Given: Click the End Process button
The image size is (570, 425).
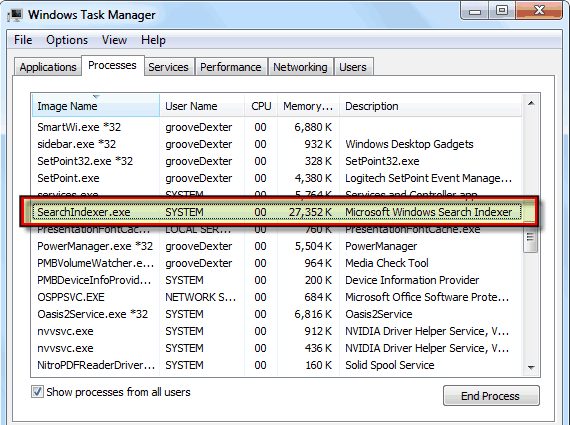Looking at the screenshot, I should pyautogui.click(x=491, y=396).
